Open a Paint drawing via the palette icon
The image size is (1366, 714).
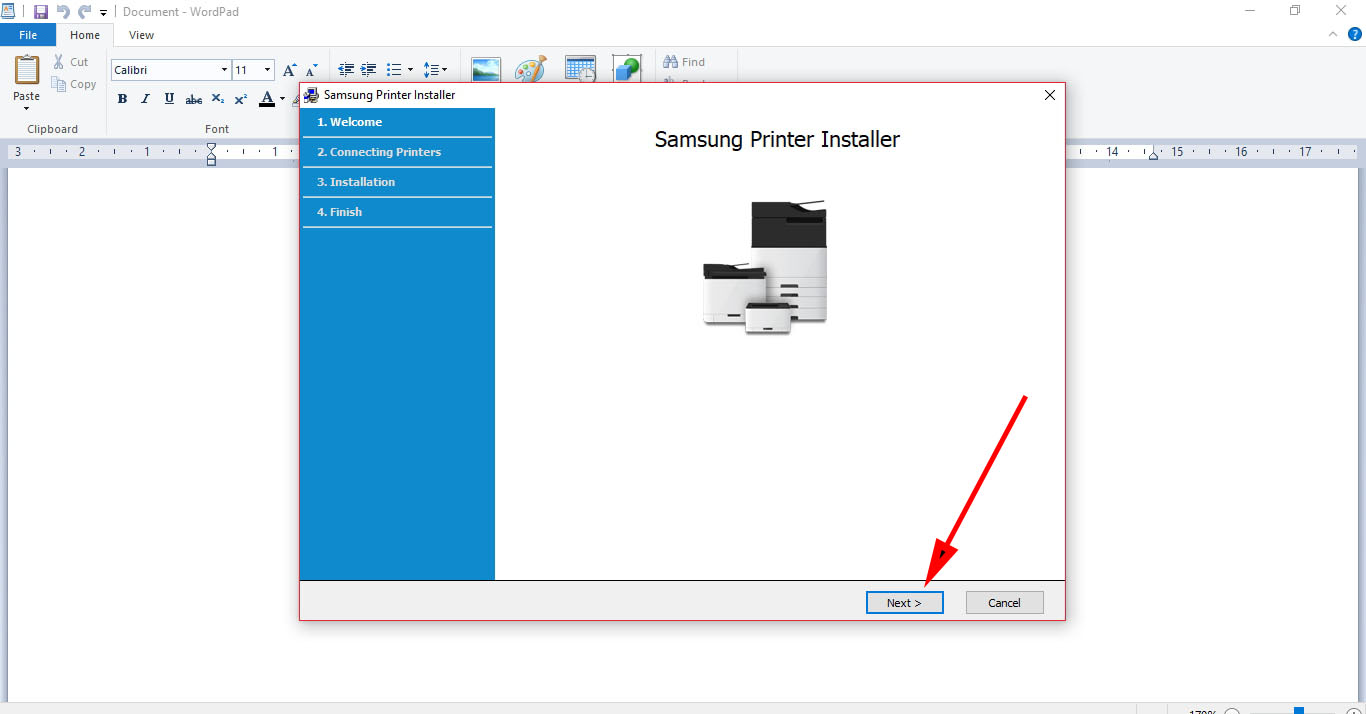[x=530, y=68]
